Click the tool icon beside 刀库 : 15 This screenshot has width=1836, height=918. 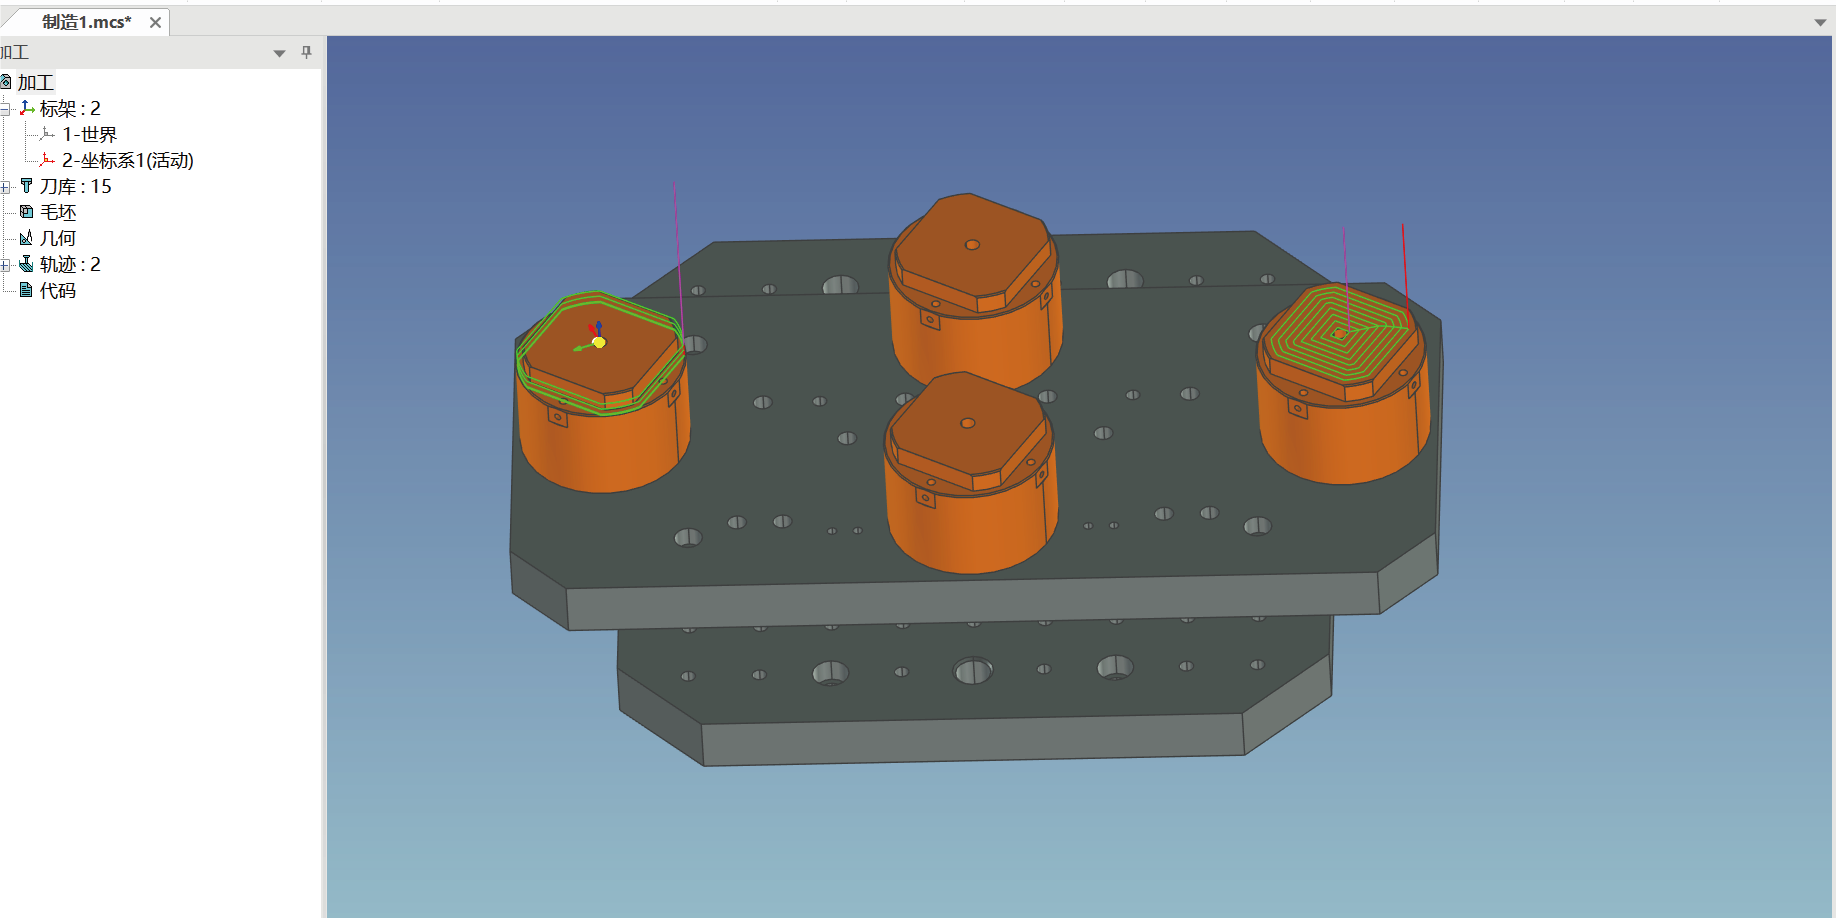click(27, 185)
